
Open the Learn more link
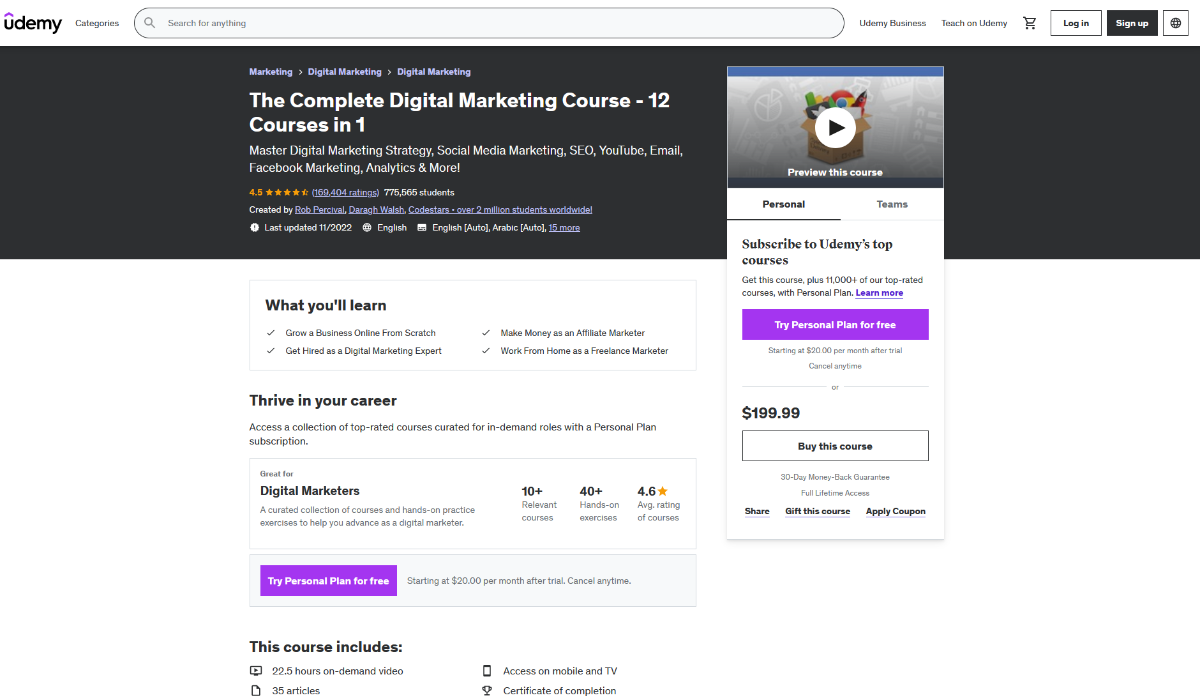[879, 293]
